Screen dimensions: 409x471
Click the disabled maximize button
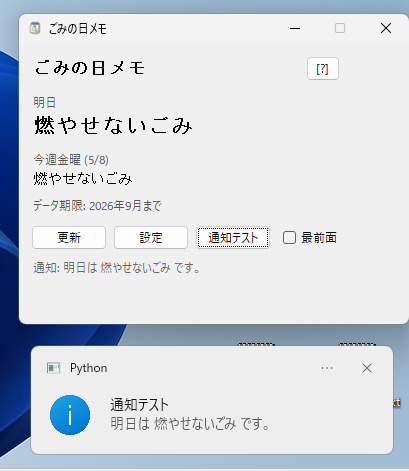(x=340, y=28)
